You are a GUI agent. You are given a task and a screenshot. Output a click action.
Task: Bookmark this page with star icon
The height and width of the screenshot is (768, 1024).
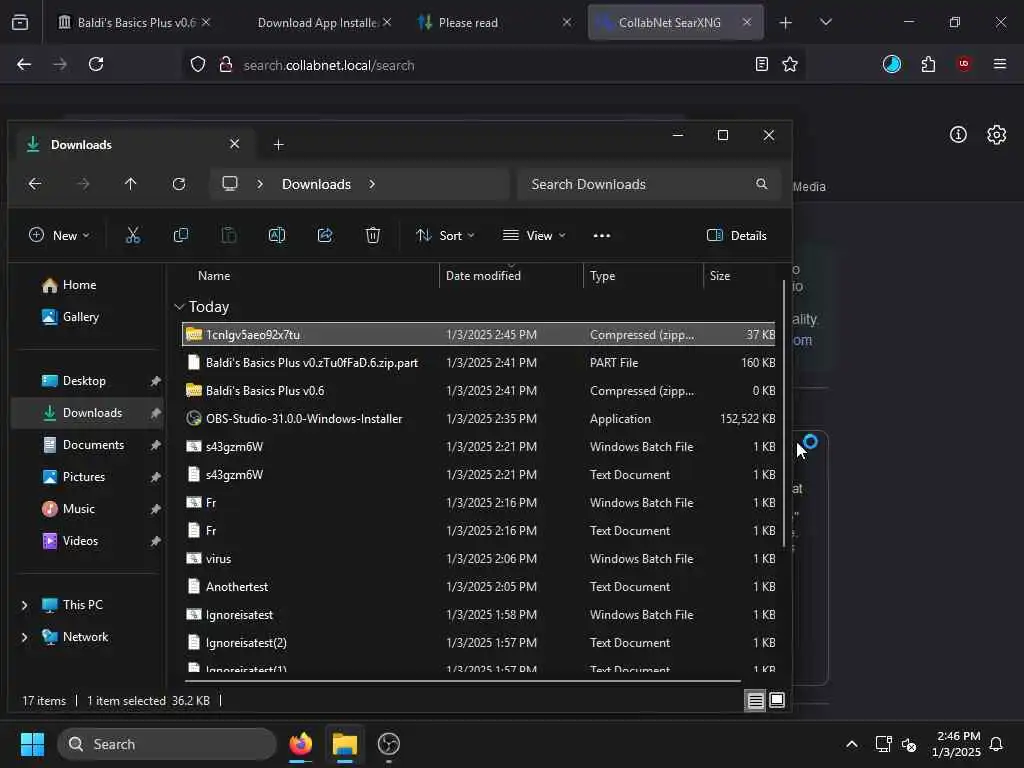point(790,64)
